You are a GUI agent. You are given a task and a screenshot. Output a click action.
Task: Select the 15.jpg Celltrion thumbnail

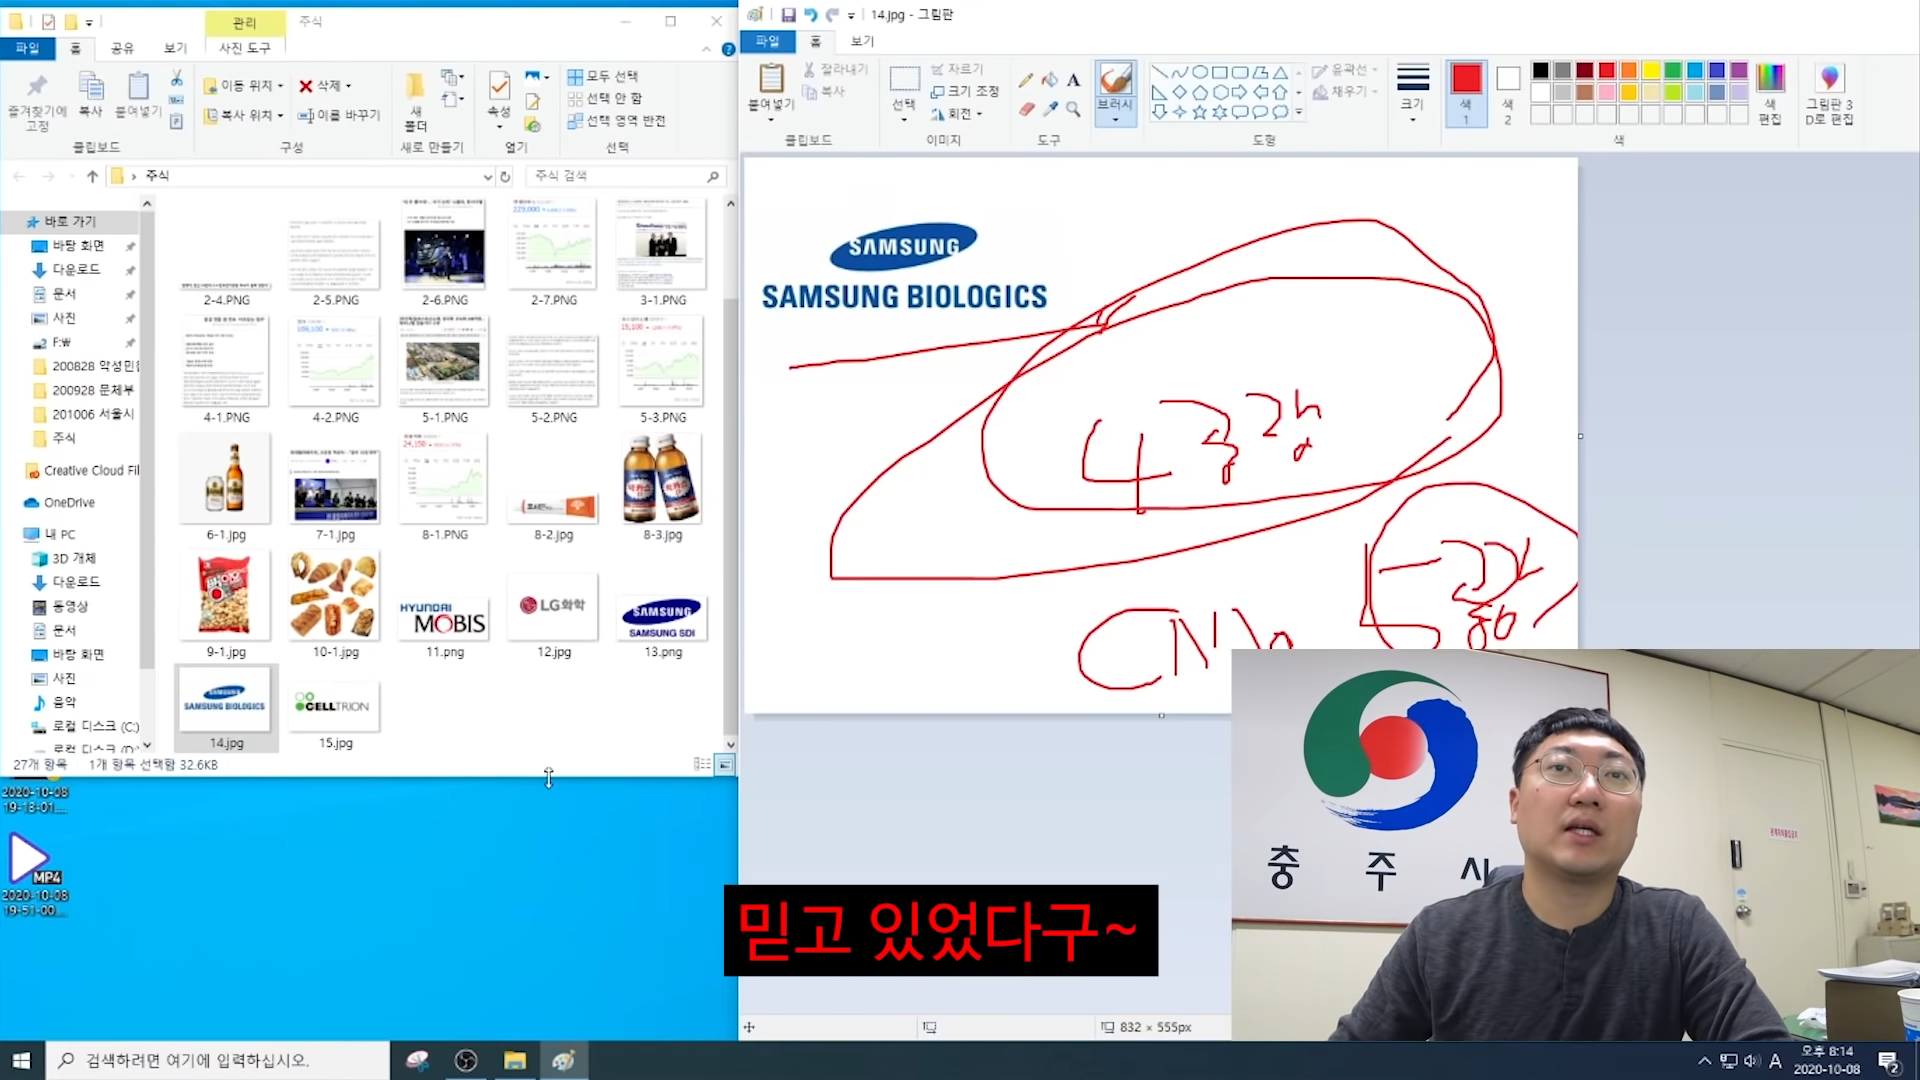(335, 708)
